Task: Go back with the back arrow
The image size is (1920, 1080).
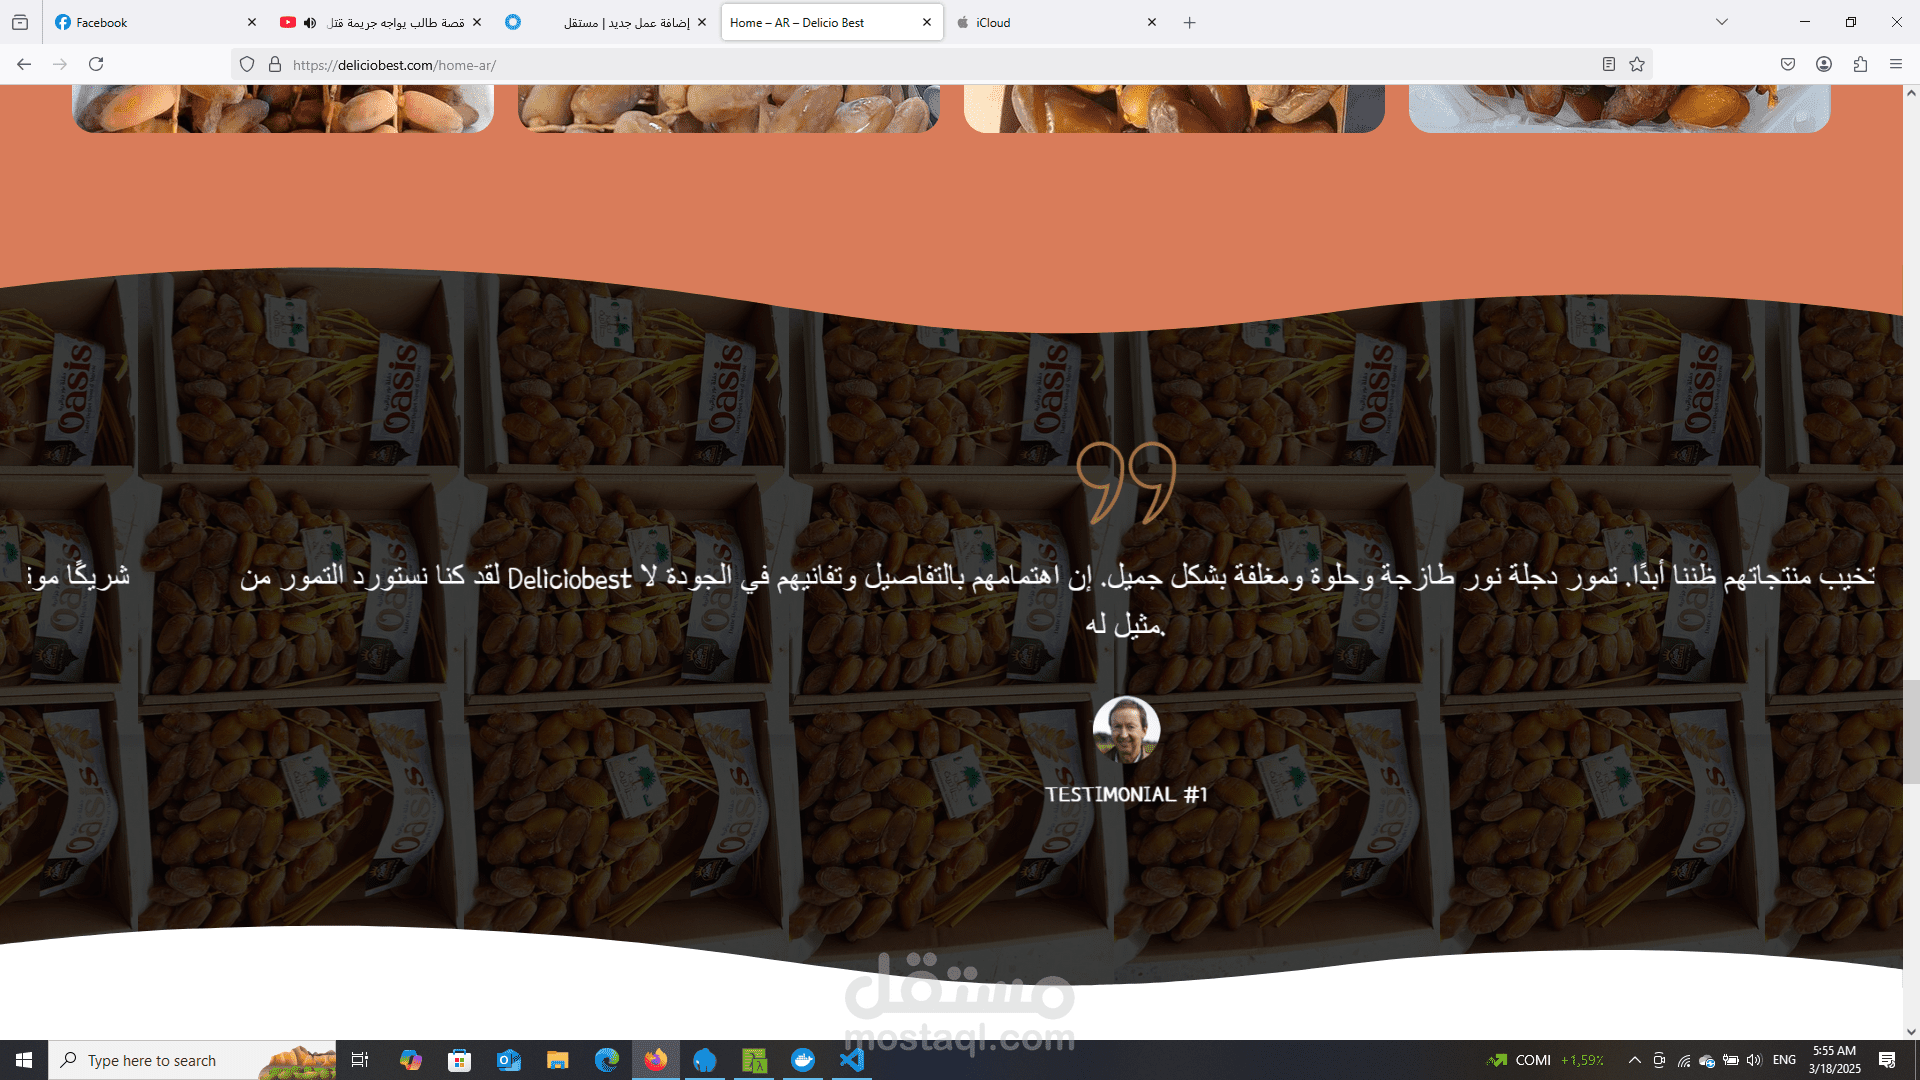Action: pos(24,64)
